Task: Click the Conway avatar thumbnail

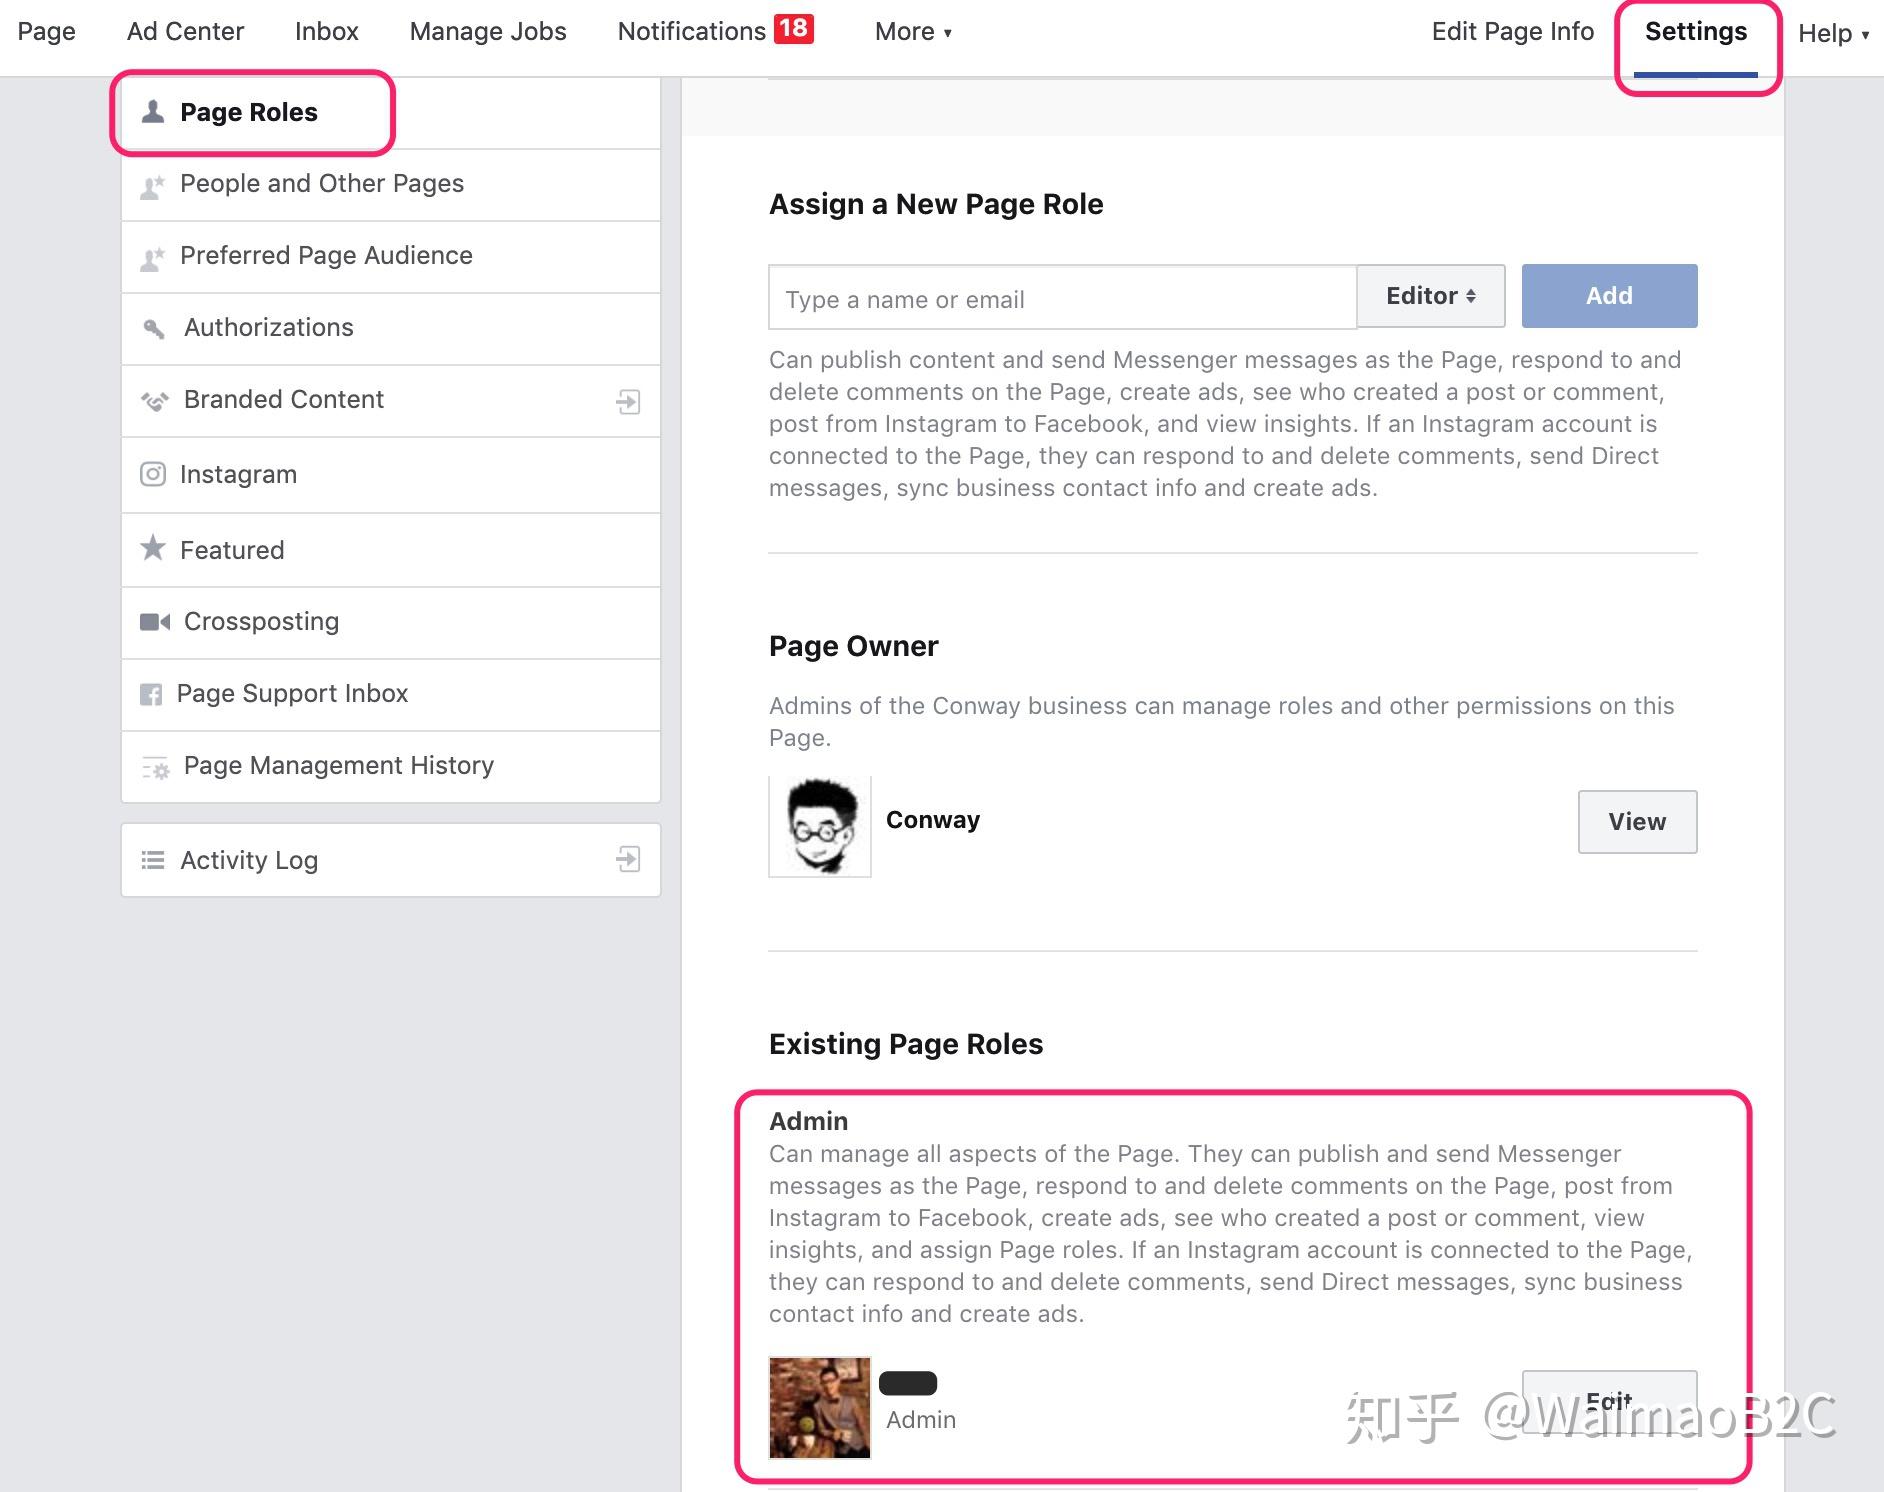Action: pos(820,827)
